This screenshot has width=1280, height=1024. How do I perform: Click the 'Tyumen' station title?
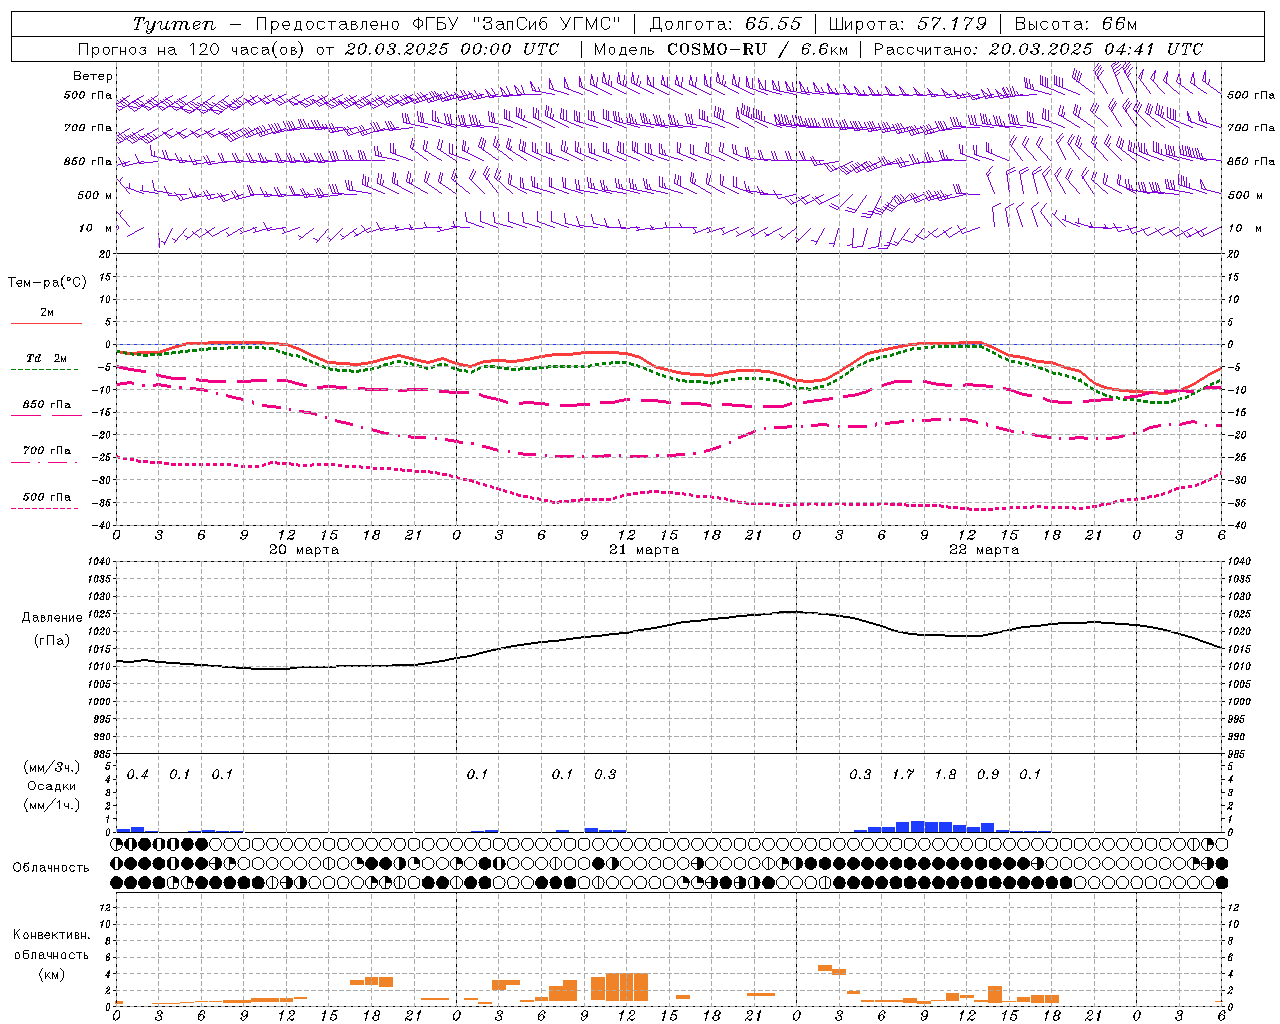pos(174,24)
